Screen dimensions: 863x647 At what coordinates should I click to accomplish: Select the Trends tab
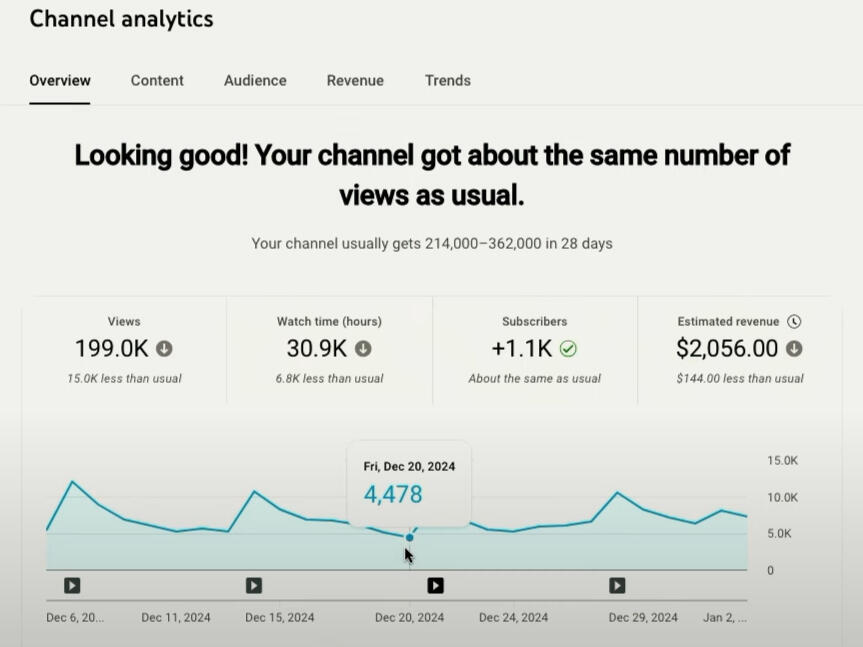[x=447, y=81]
